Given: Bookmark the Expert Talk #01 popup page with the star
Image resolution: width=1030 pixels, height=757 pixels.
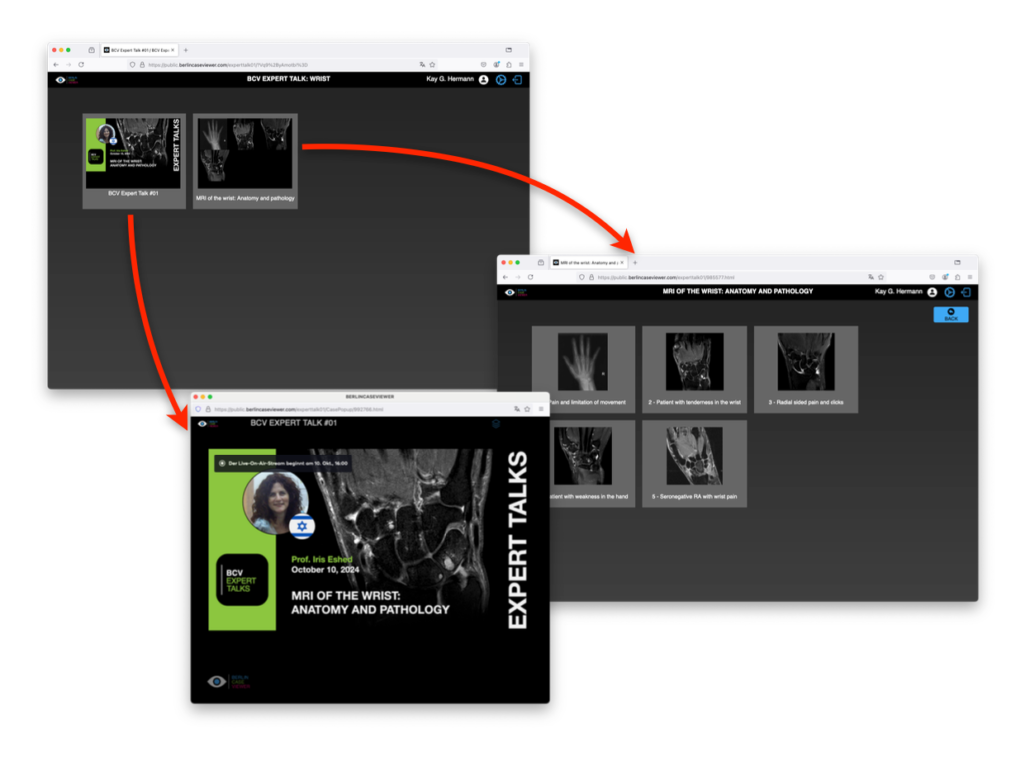Looking at the screenshot, I should 527,409.
